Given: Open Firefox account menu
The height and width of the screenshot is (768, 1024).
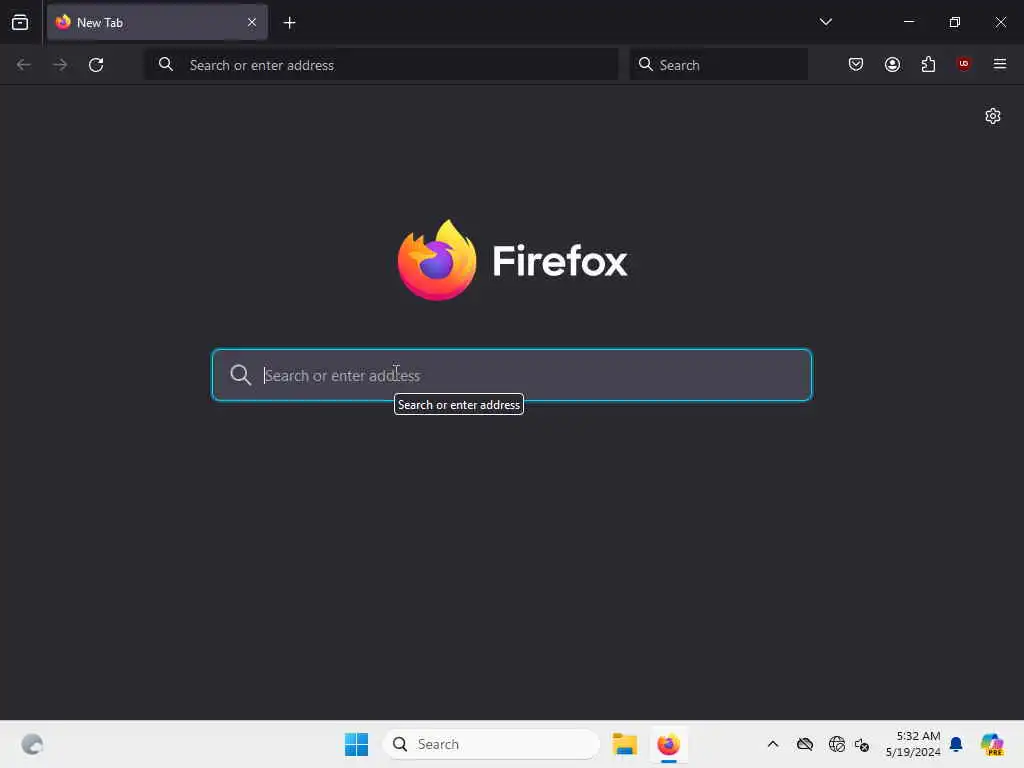Looking at the screenshot, I should (x=892, y=64).
